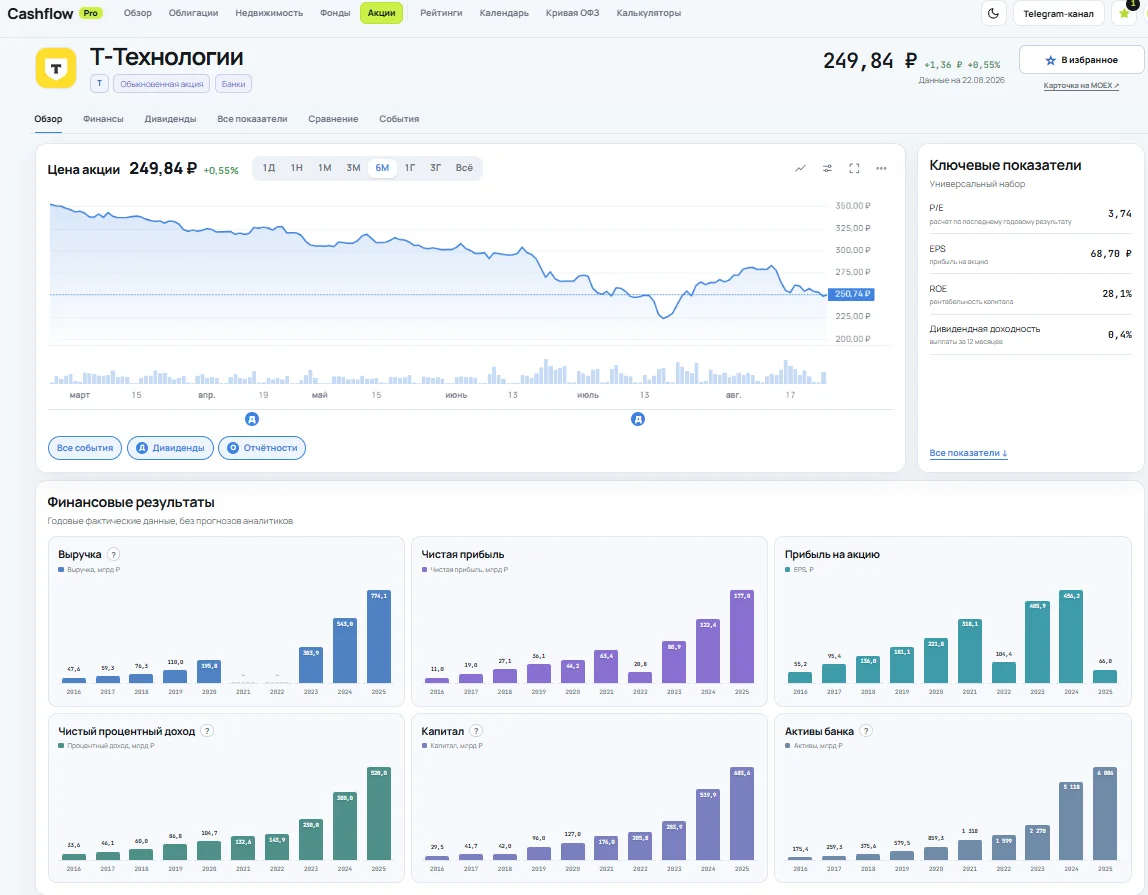Toggle Все события filter
1148x895 pixels.
[x=85, y=448]
